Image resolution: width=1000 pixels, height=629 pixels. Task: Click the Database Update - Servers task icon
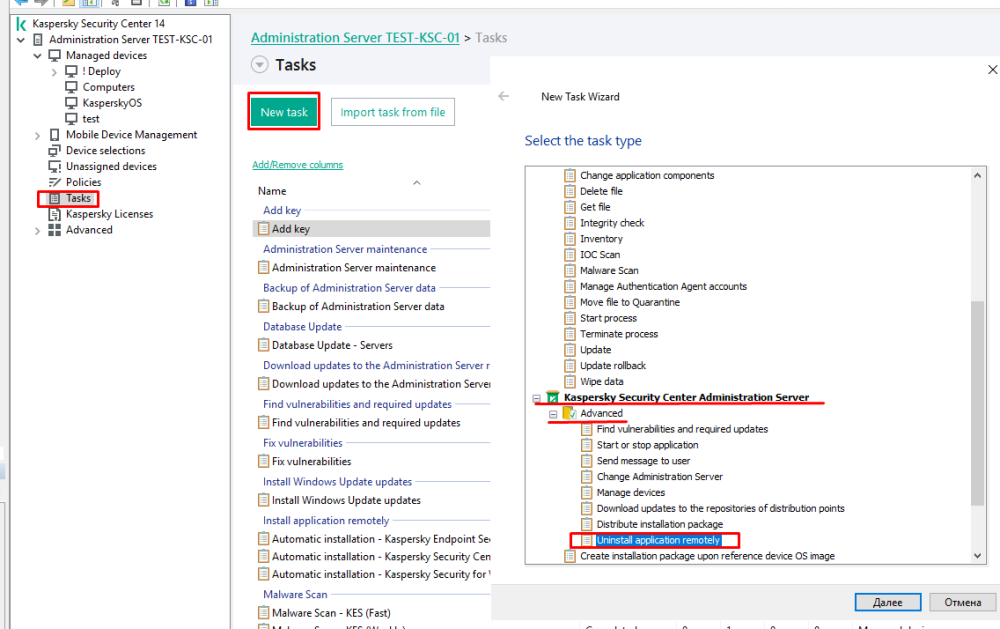click(263, 345)
